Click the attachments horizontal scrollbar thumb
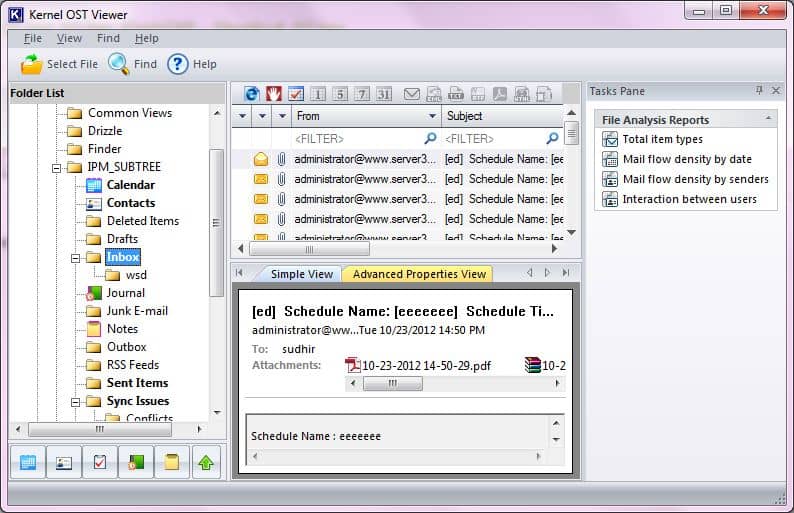The height and width of the screenshot is (513, 794). 392,383
